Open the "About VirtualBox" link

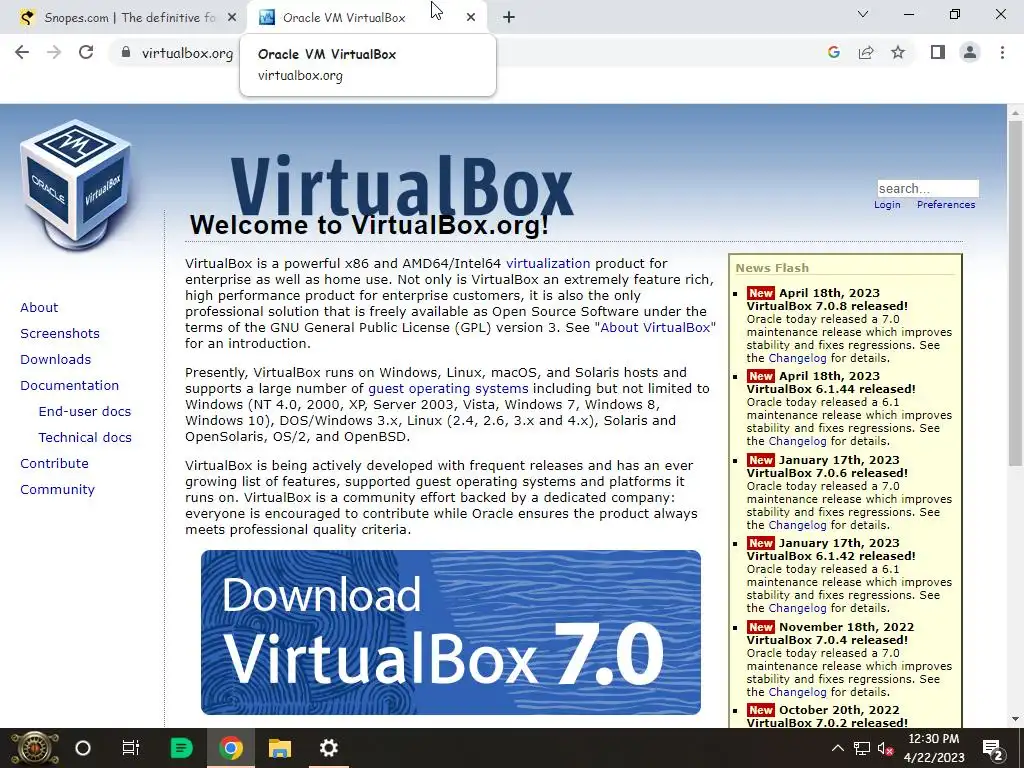655,327
